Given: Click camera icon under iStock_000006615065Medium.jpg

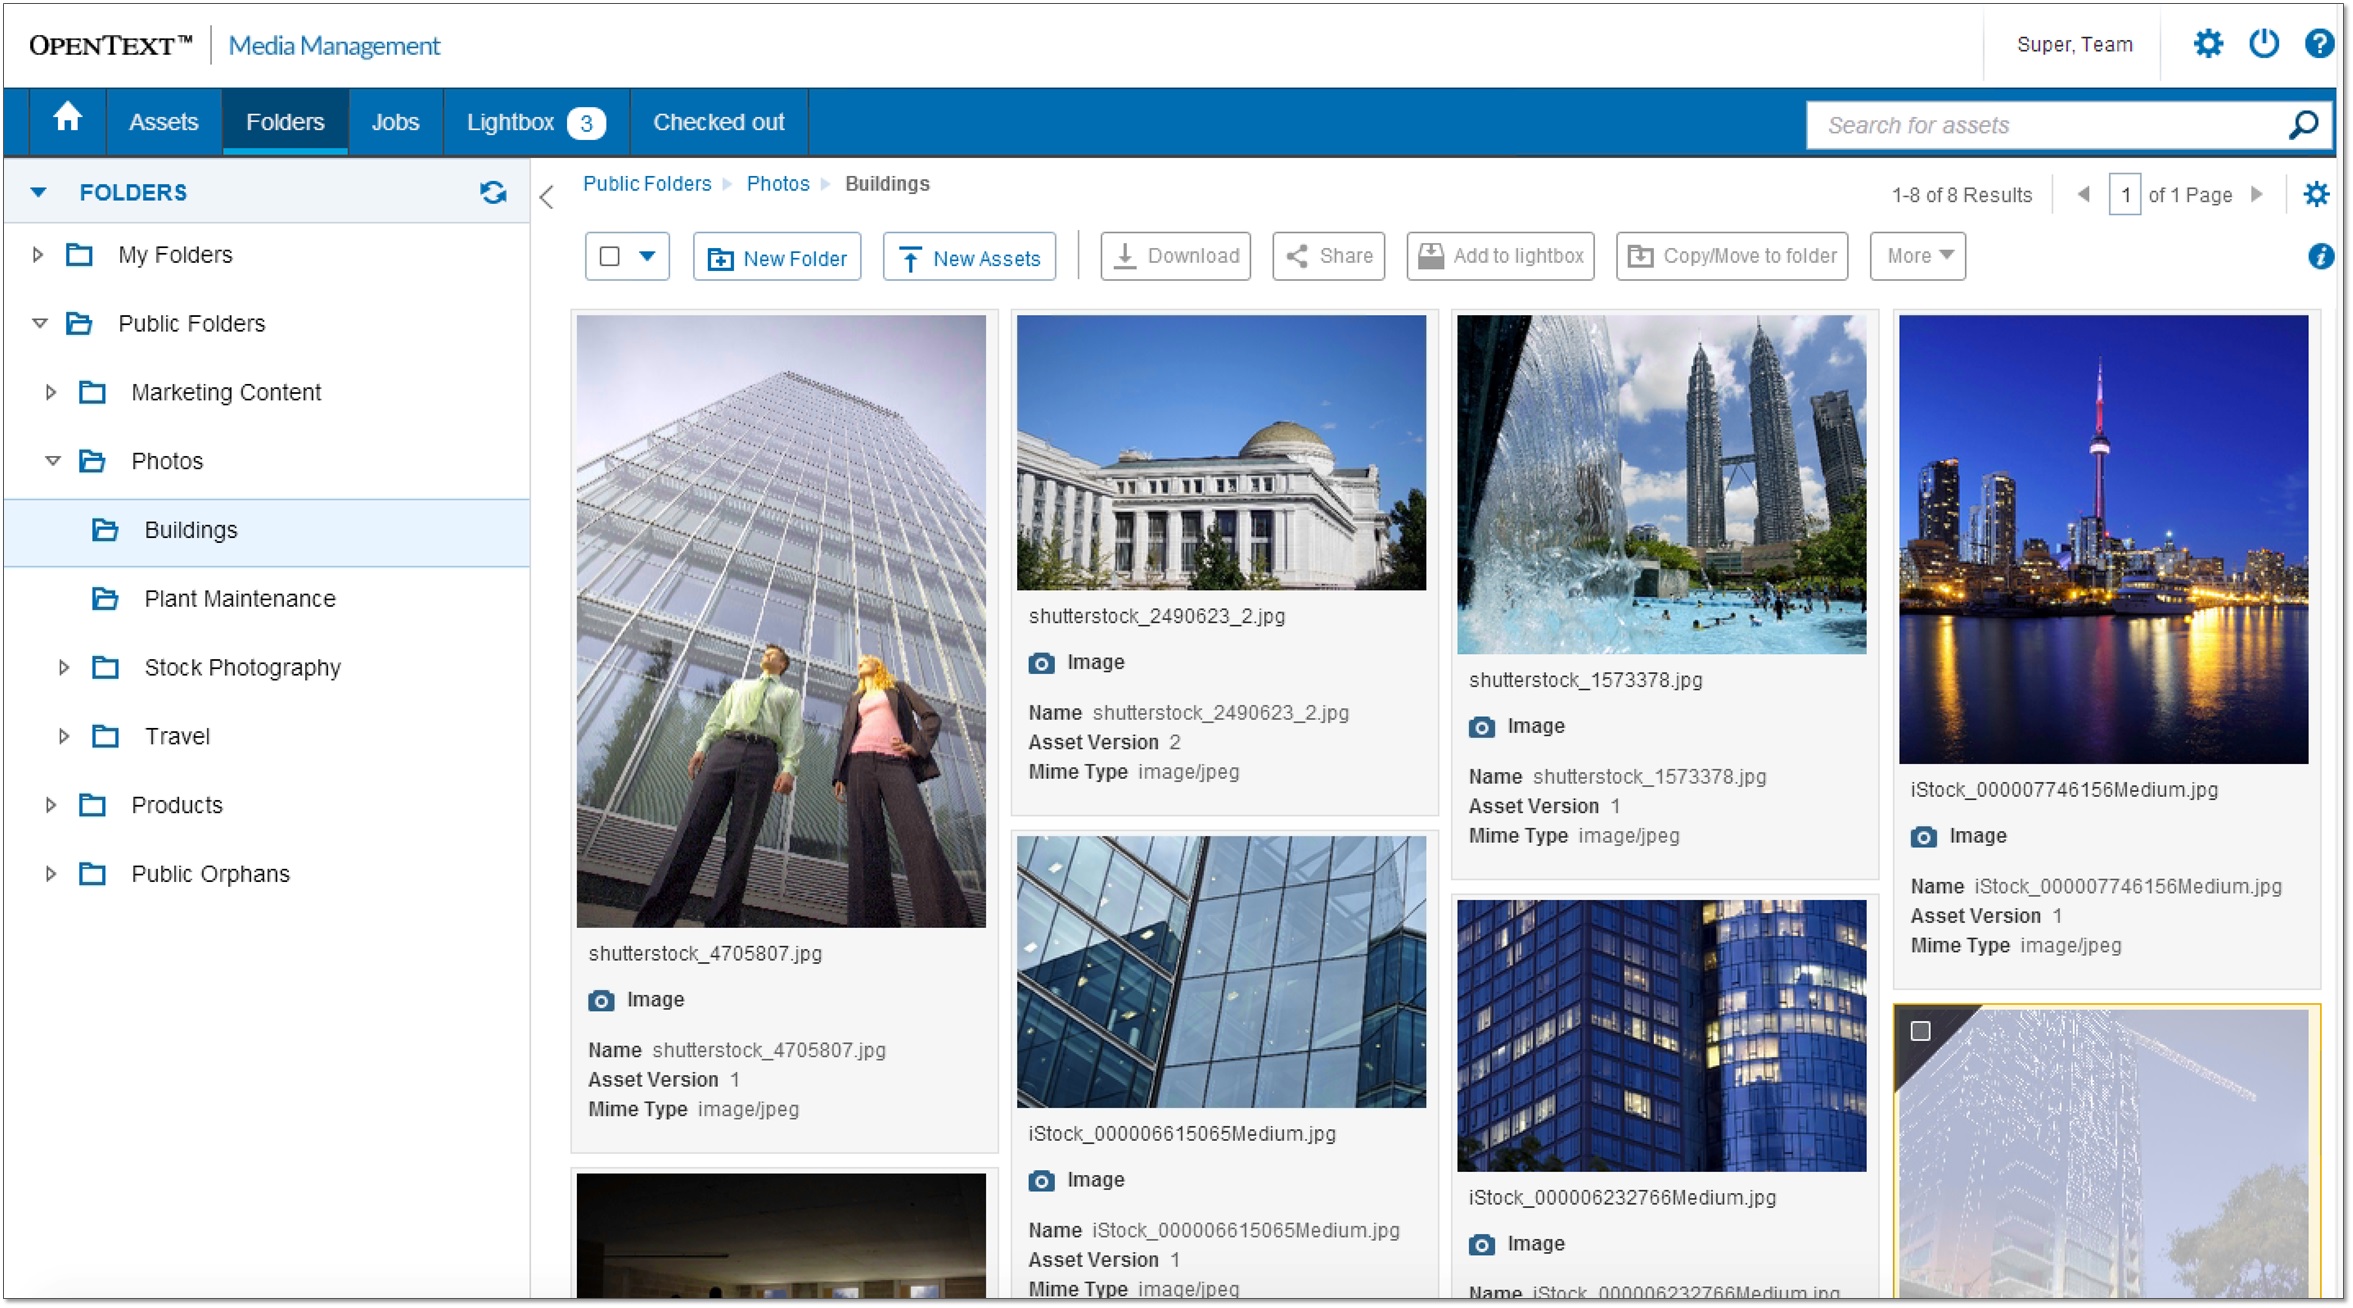Looking at the screenshot, I should pos(1041,1181).
